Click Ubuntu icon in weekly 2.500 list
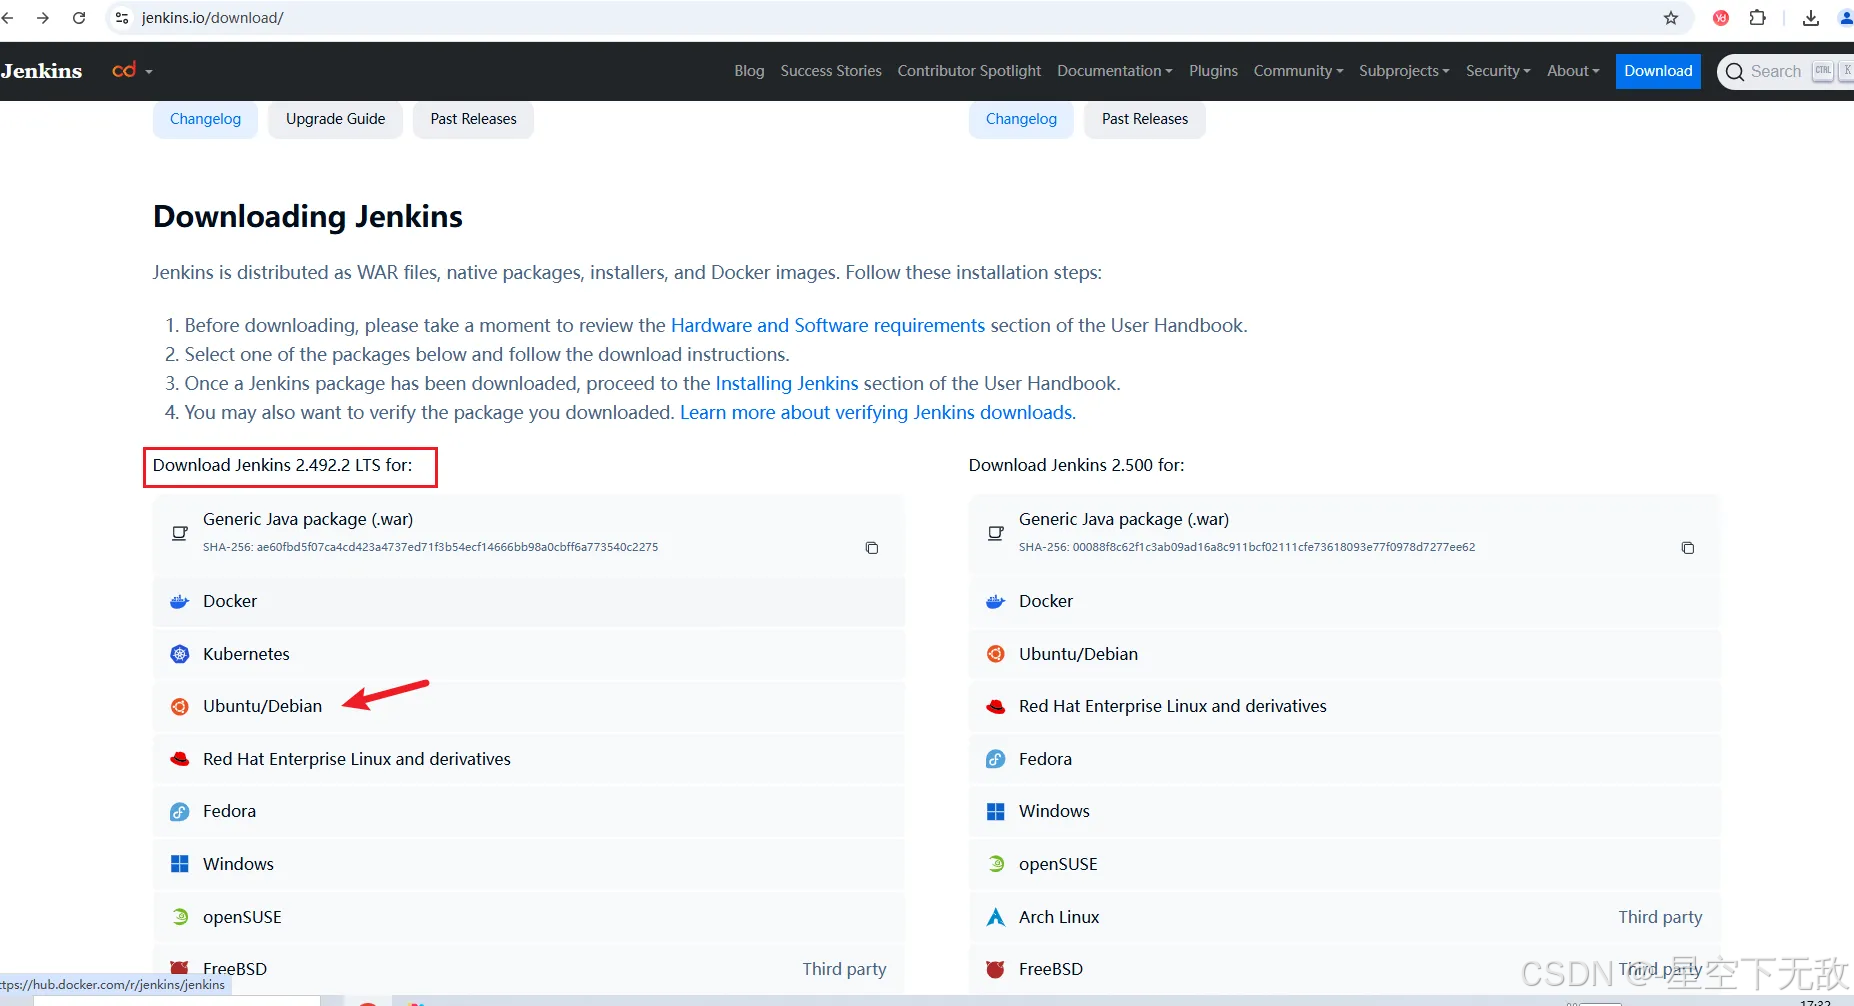 click(996, 654)
